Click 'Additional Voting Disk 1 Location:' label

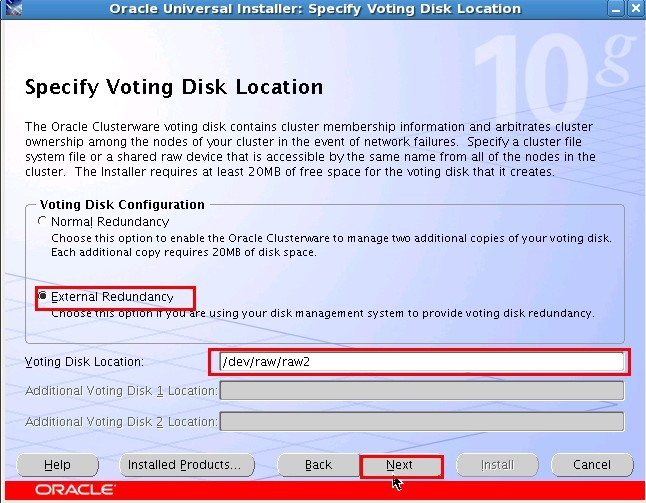tap(121, 391)
